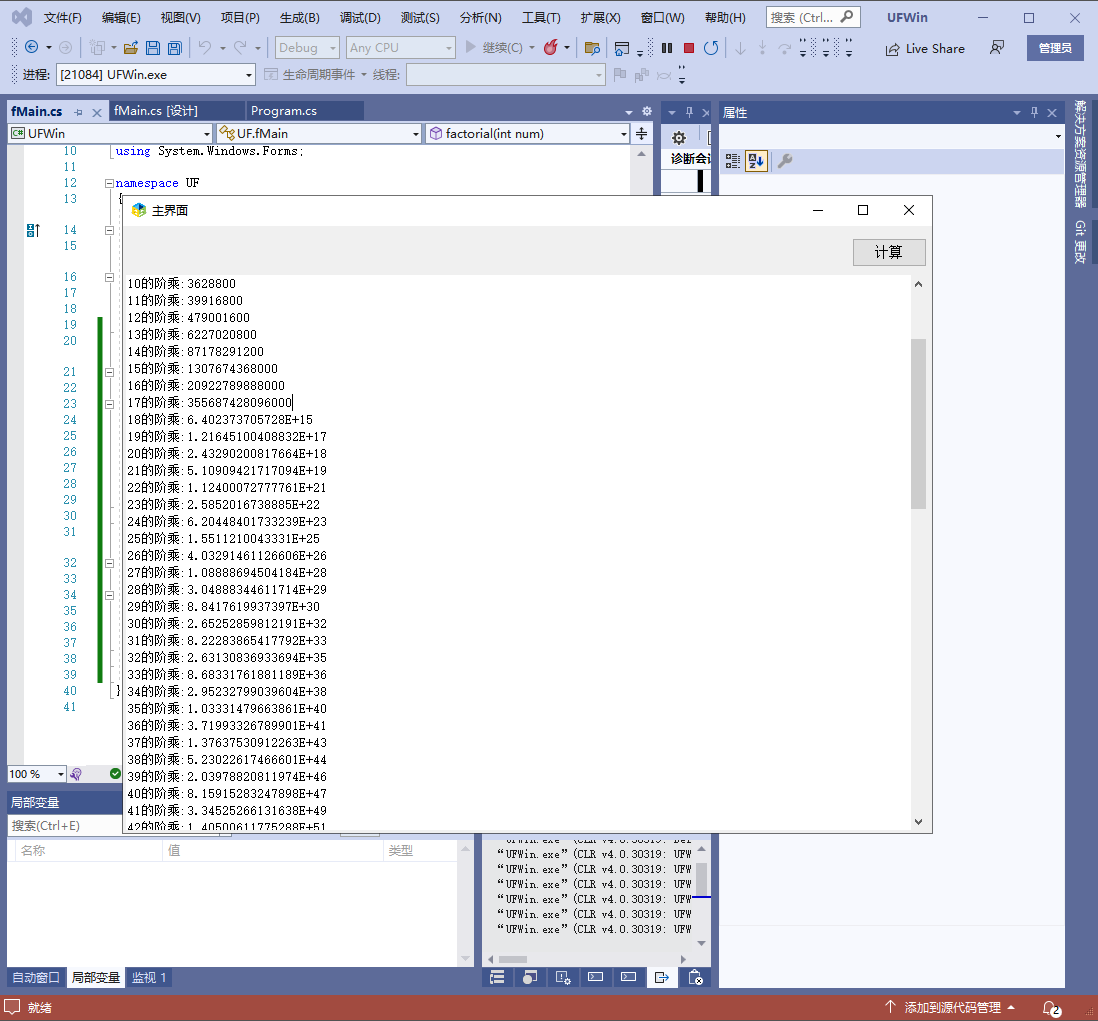Click the Hot Reload flame icon
This screenshot has width=1098, height=1021.
click(x=551, y=47)
